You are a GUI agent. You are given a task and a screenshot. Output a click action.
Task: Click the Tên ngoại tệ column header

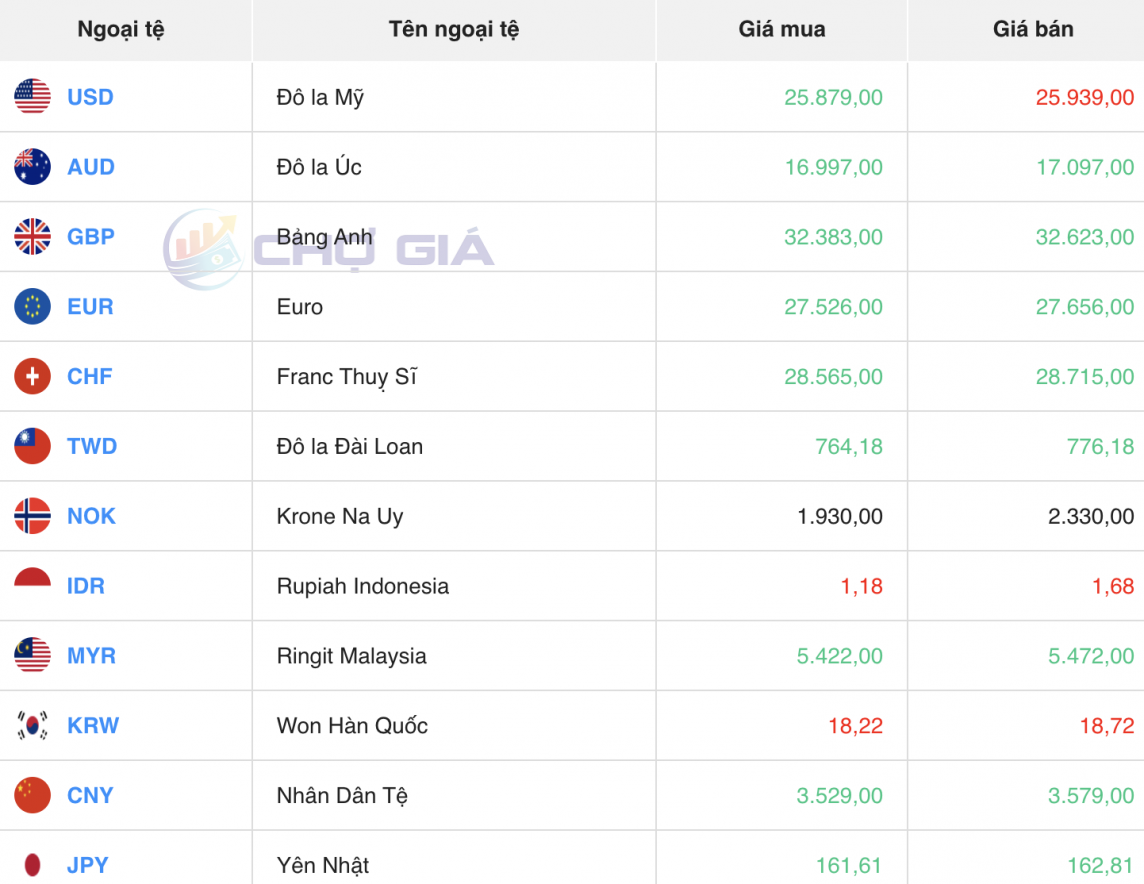pos(455,29)
